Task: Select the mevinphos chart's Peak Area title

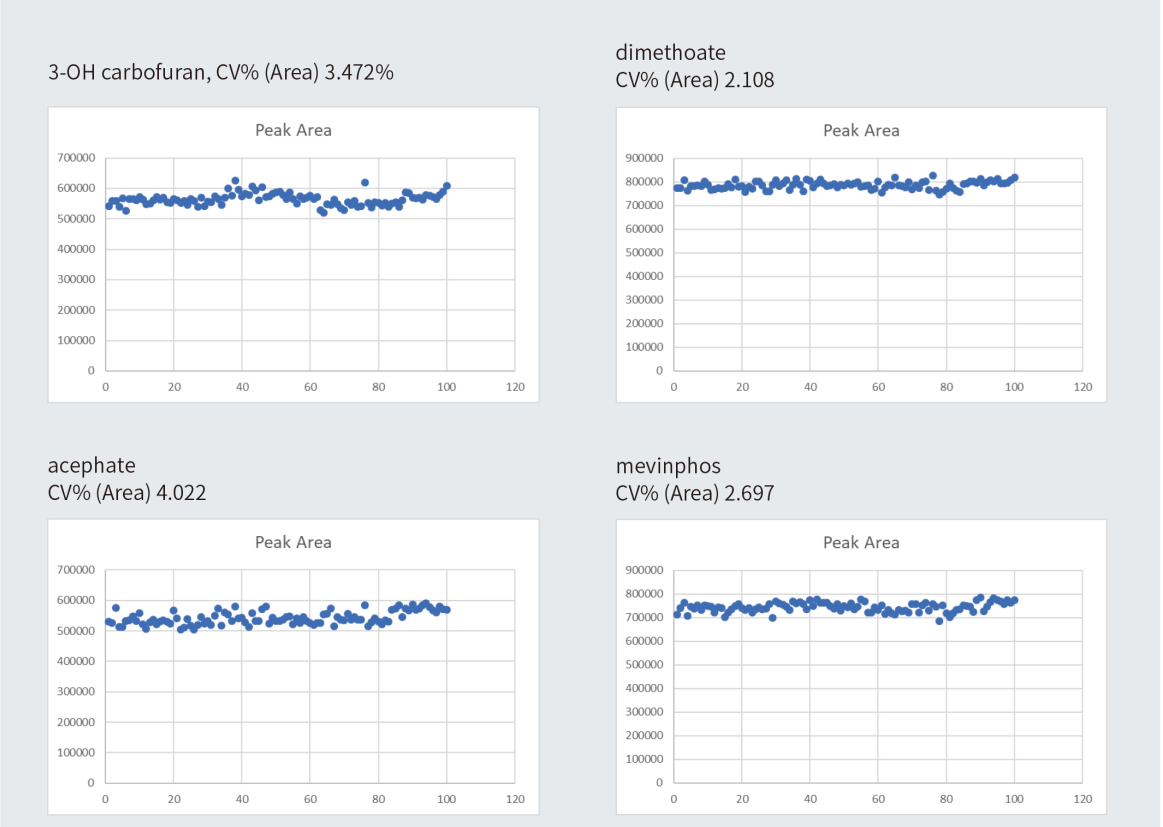Action: pyautogui.click(x=861, y=542)
